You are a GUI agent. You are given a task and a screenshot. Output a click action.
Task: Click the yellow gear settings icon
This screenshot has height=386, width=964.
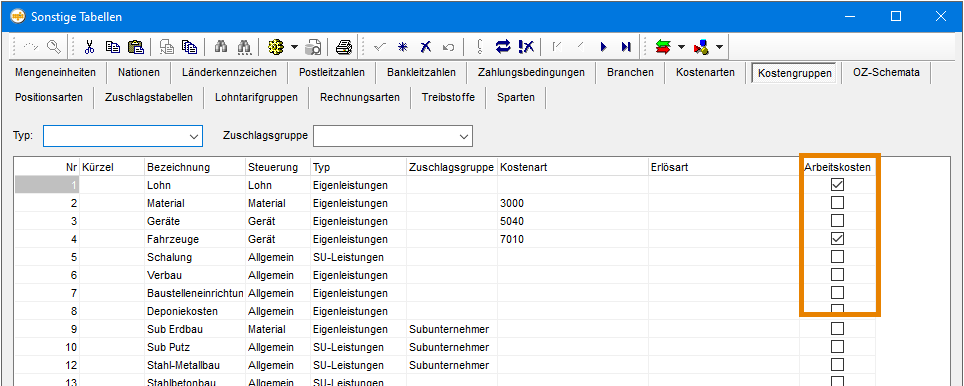(276, 47)
